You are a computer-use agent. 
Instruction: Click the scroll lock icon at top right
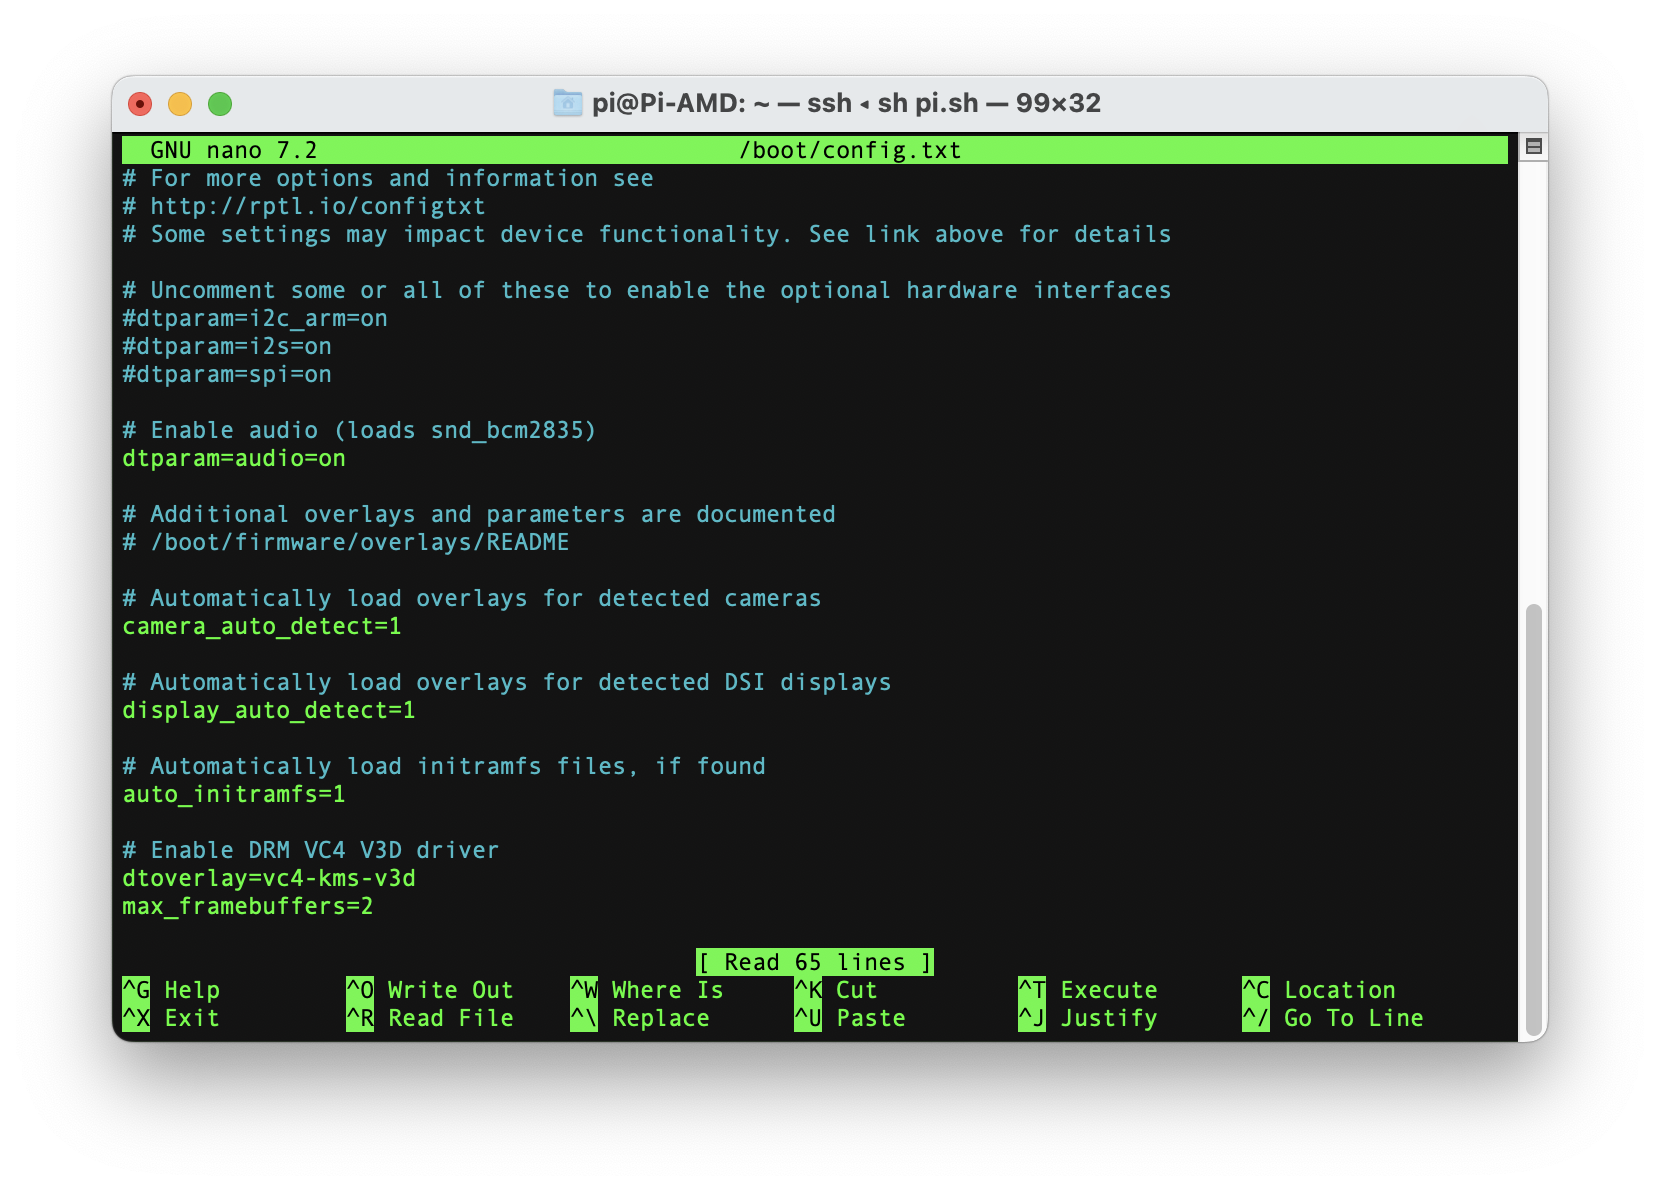[1532, 145]
